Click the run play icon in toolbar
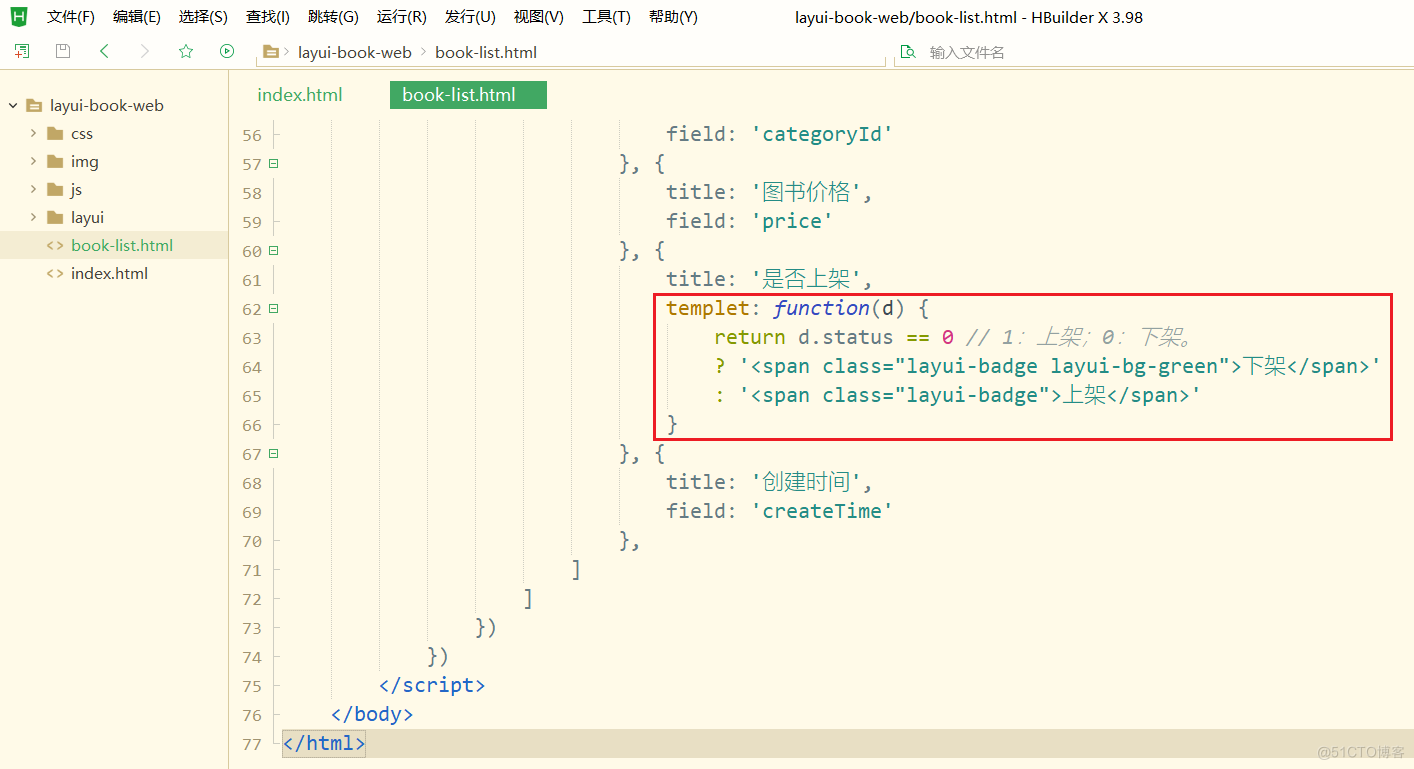 click(227, 51)
